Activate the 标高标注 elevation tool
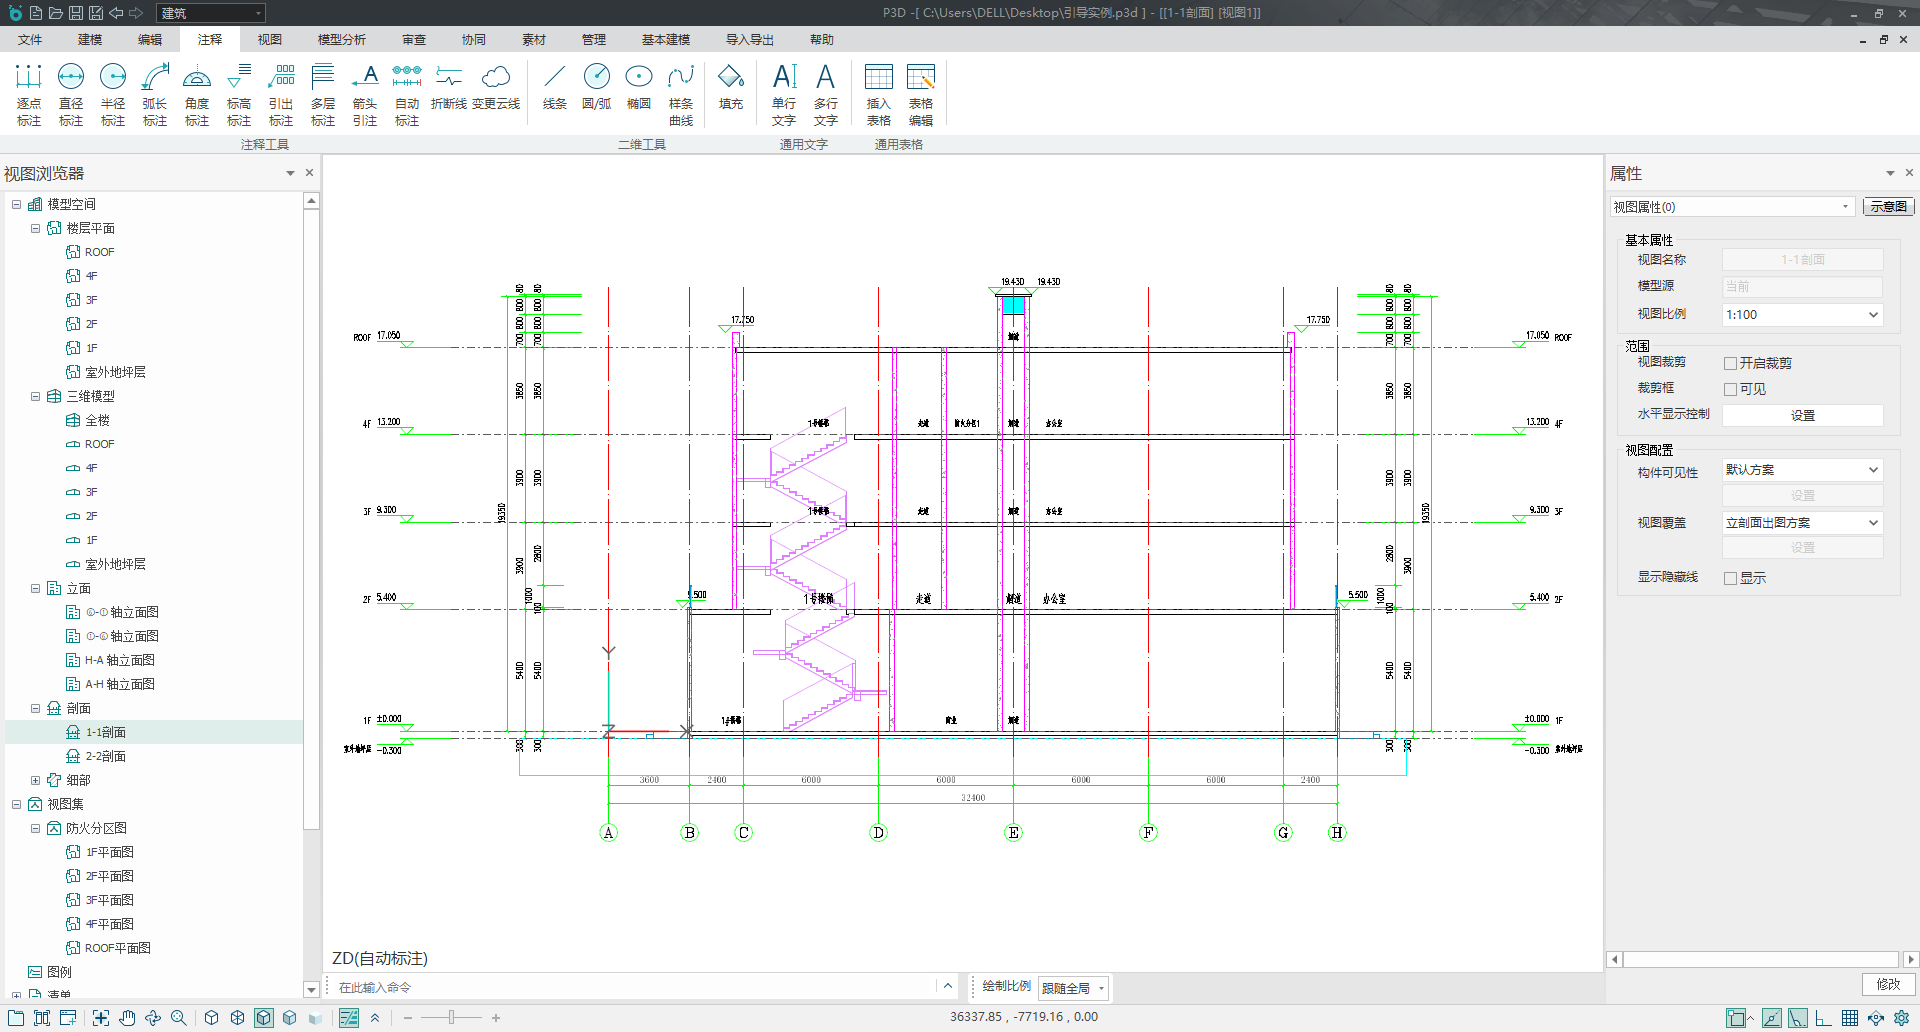This screenshot has height=1032, width=1920. click(x=239, y=94)
